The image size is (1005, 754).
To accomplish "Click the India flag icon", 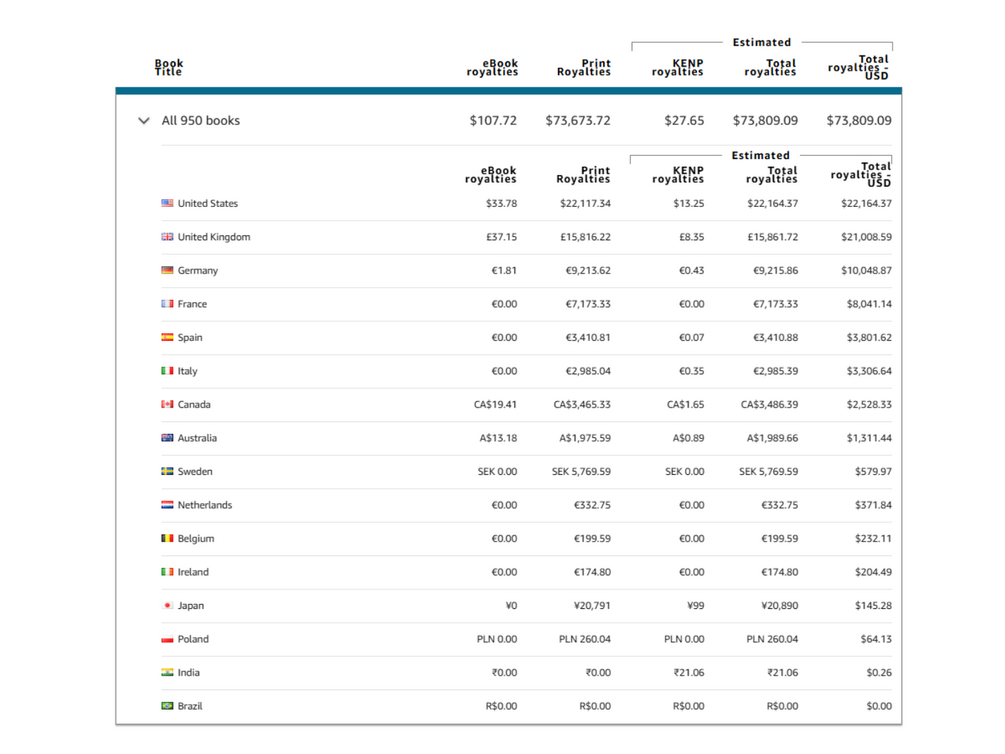I will [x=167, y=672].
